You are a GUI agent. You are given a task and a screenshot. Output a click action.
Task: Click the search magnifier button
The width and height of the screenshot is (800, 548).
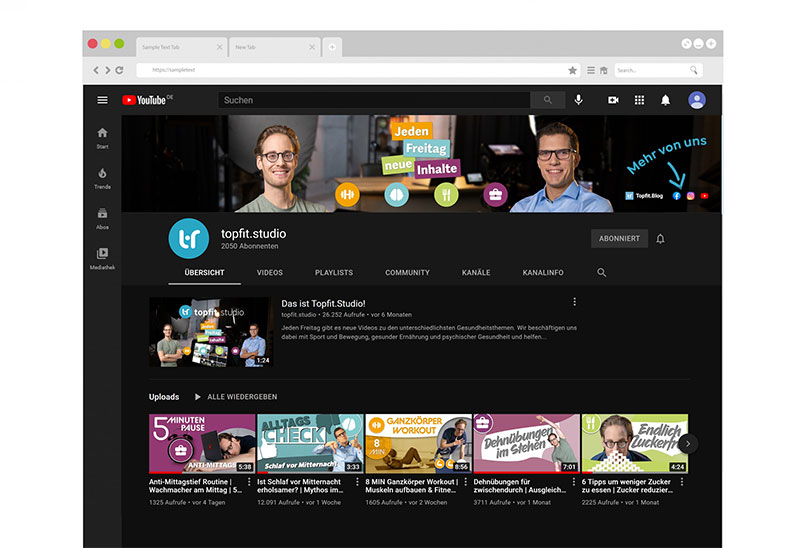click(547, 100)
